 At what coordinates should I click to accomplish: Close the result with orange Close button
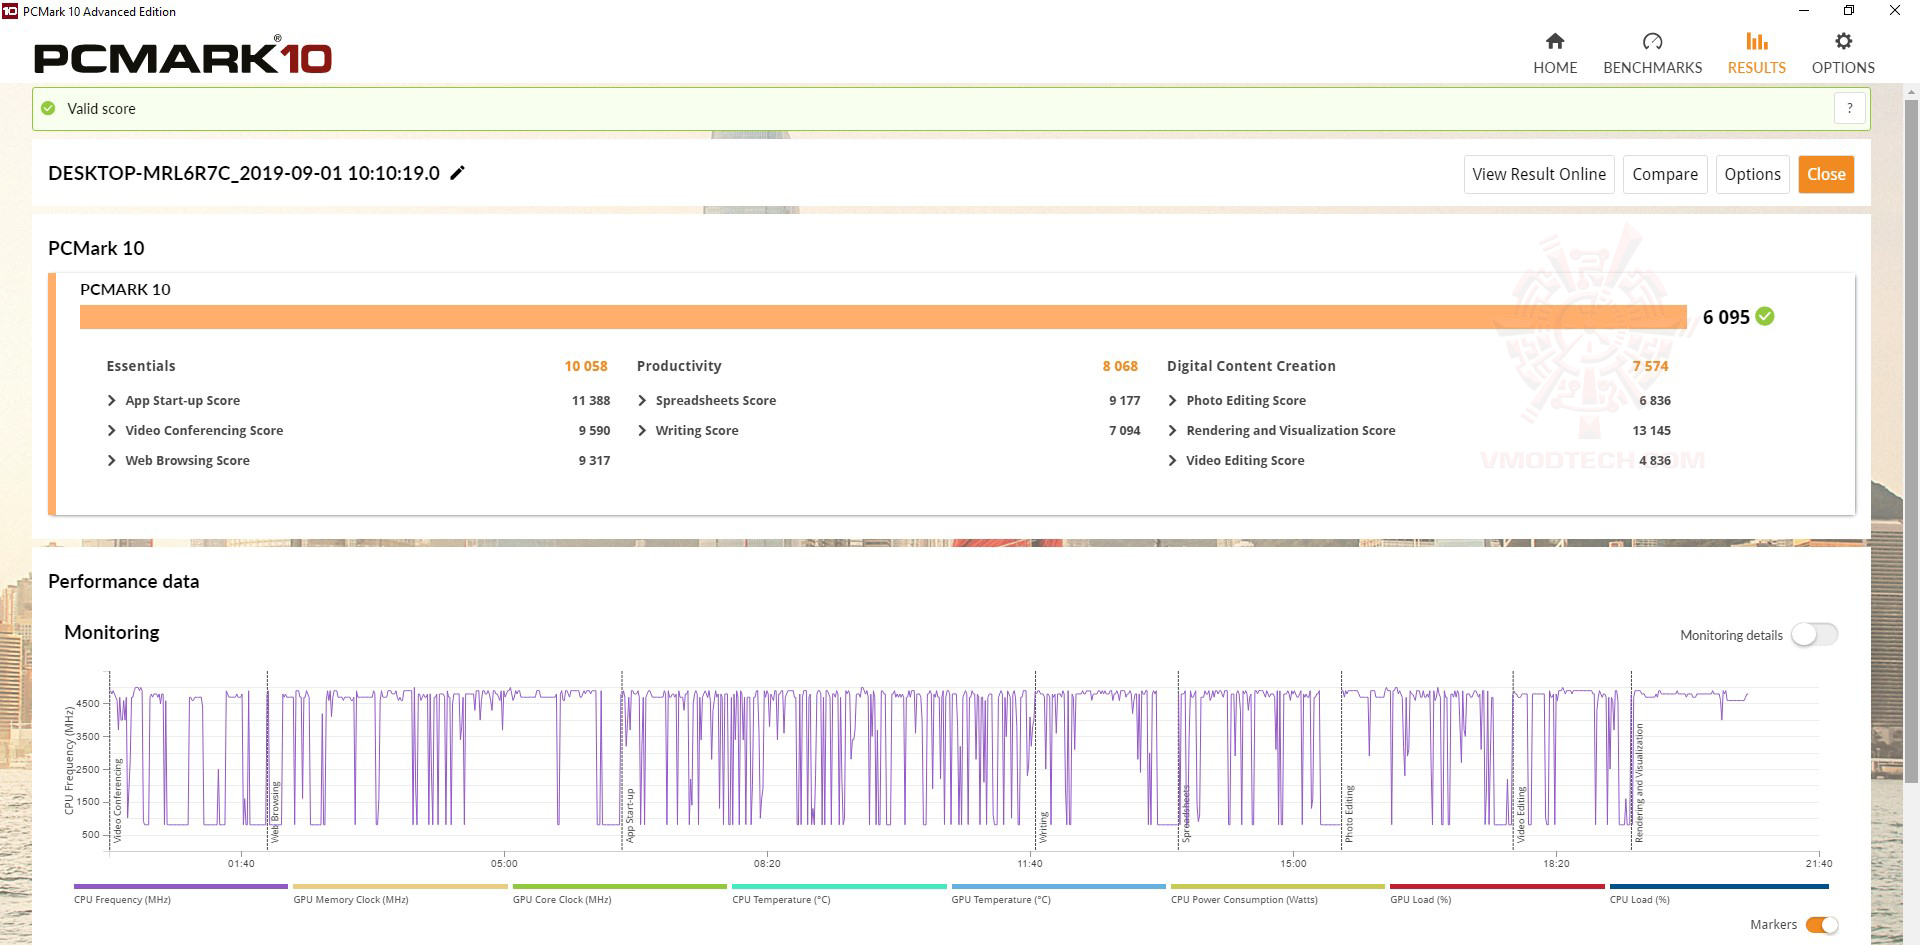(1826, 174)
